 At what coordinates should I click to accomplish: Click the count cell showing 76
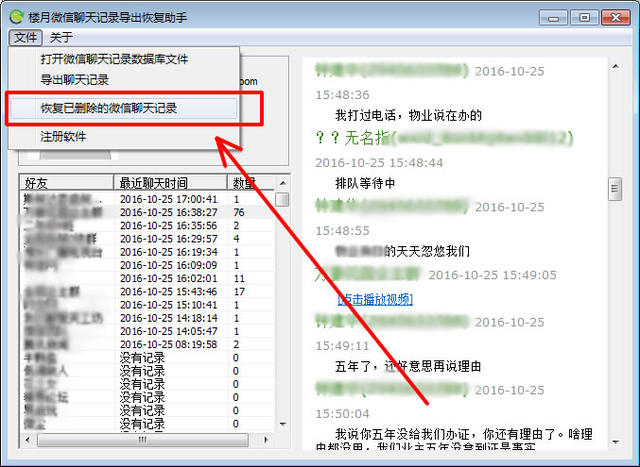[x=239, y=212]
